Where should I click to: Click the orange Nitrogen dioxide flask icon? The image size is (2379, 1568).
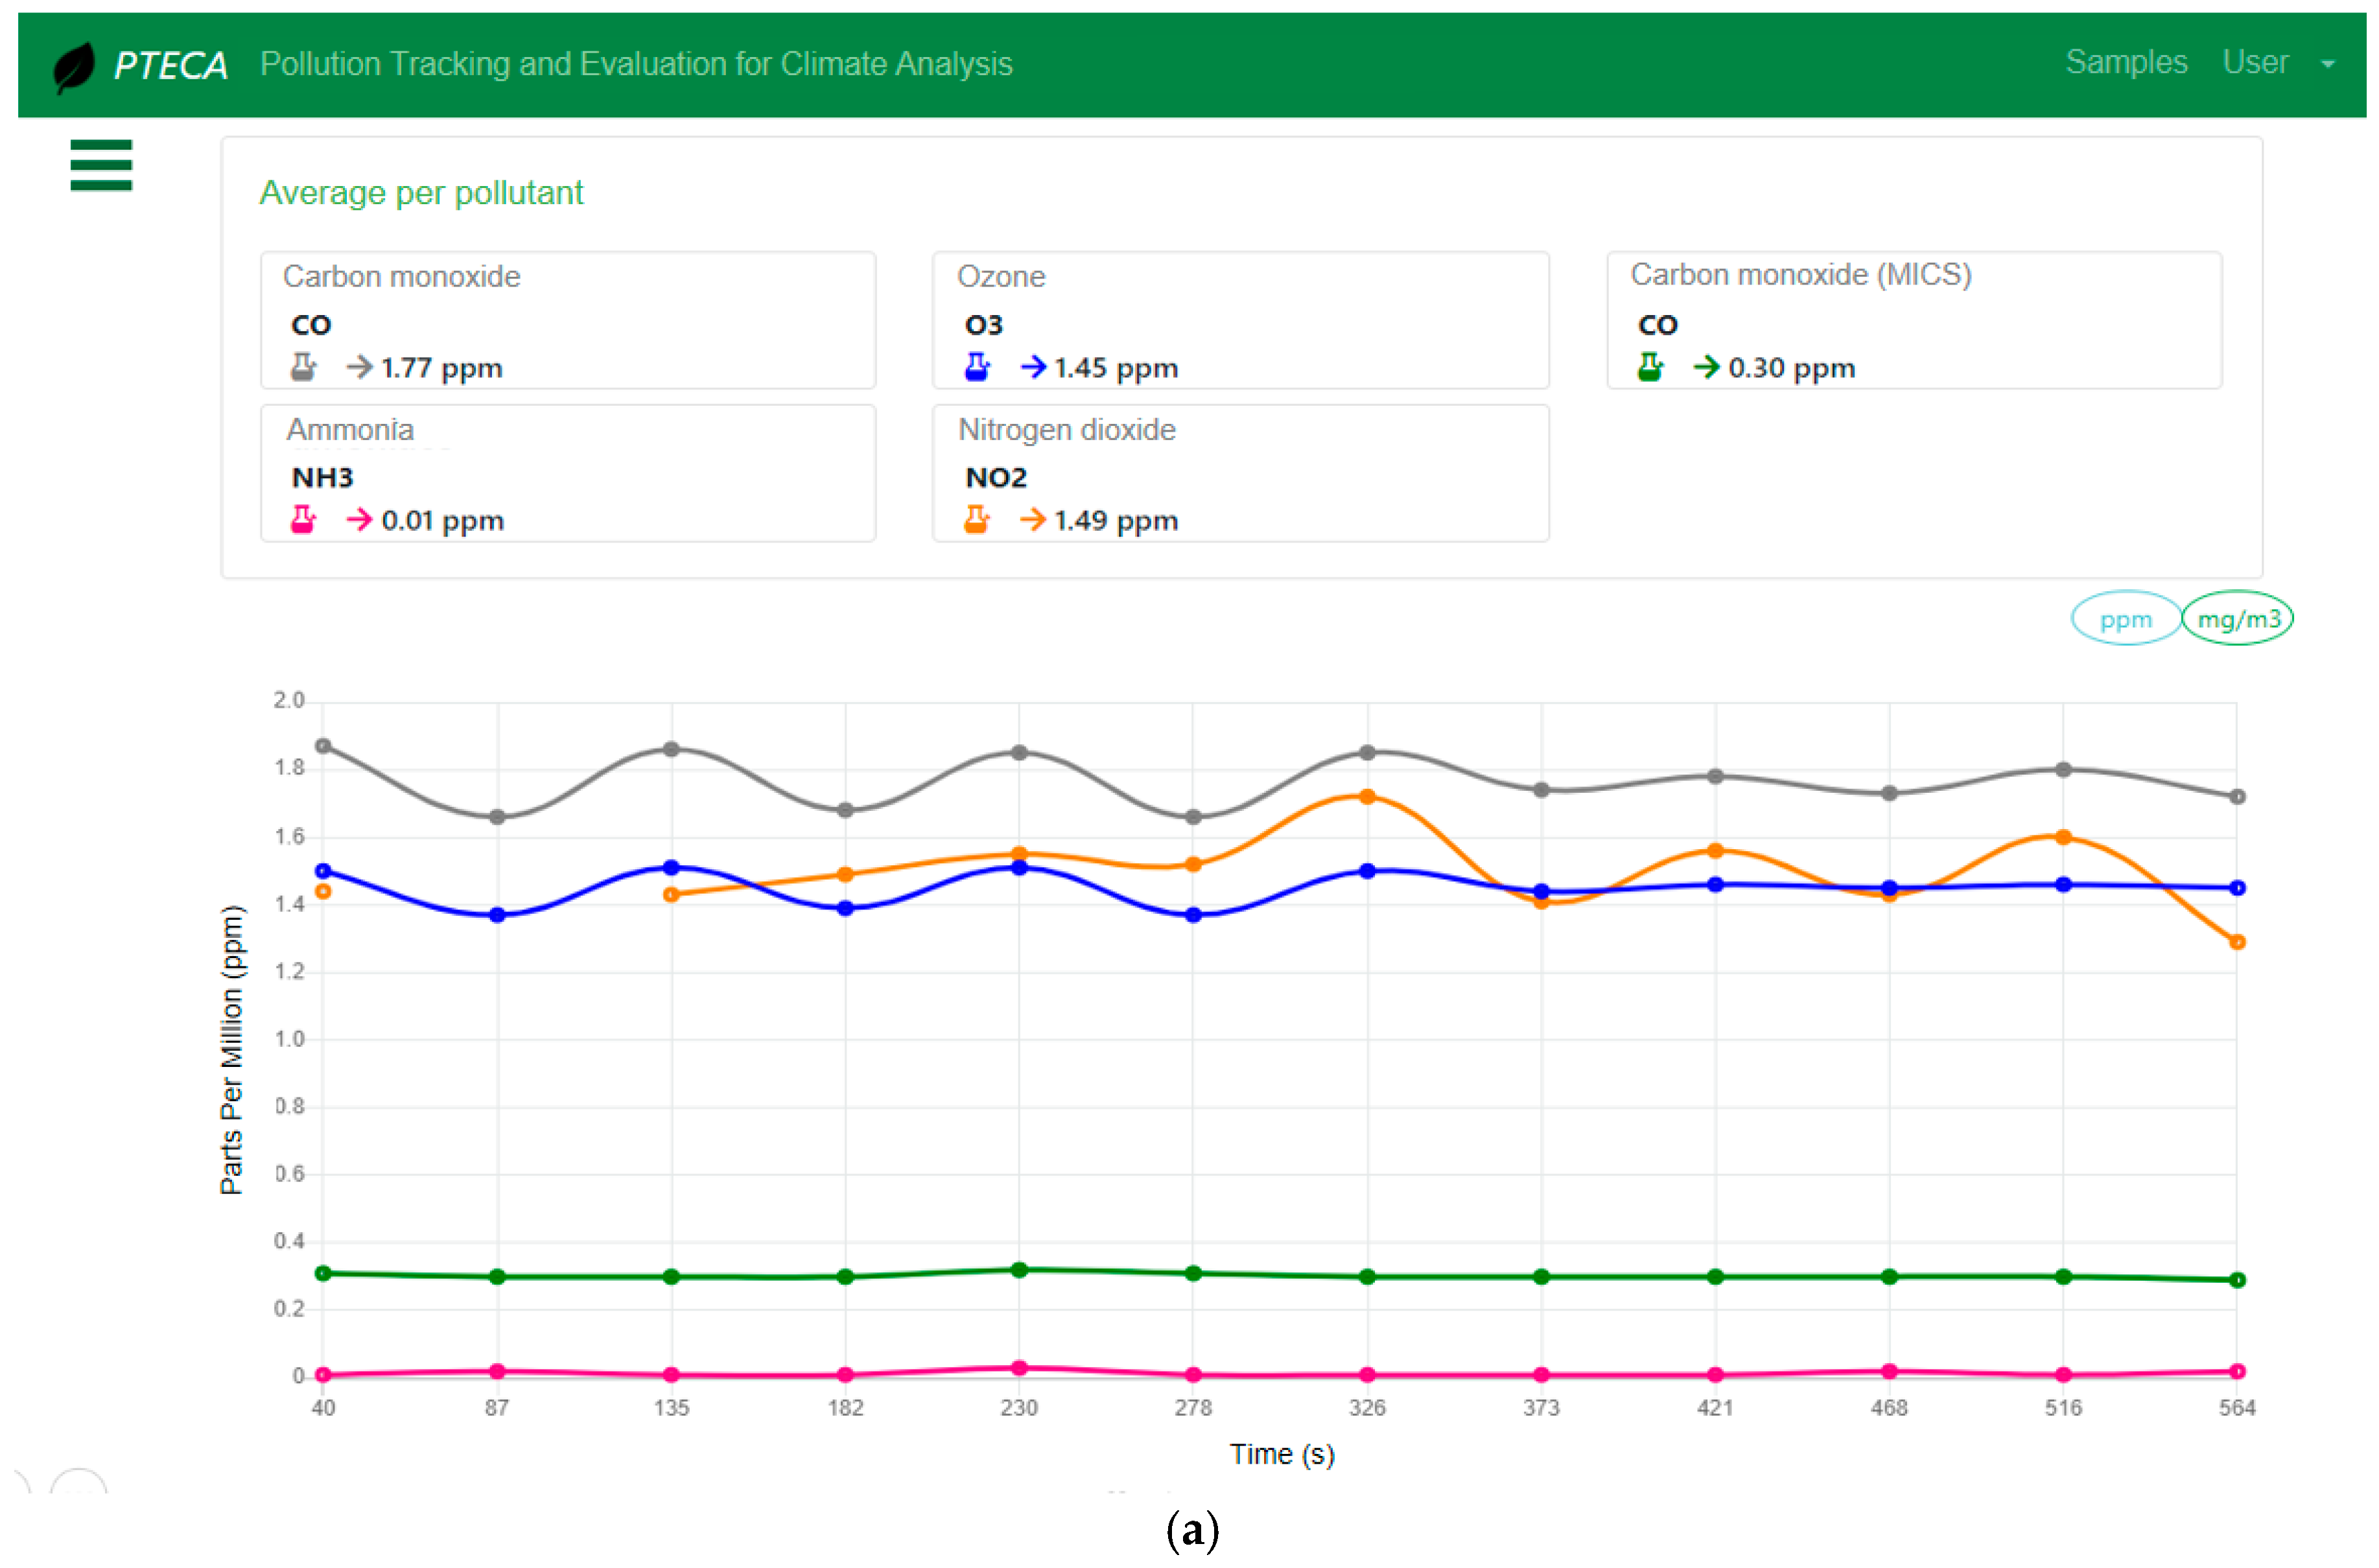(x=976, y=520)
